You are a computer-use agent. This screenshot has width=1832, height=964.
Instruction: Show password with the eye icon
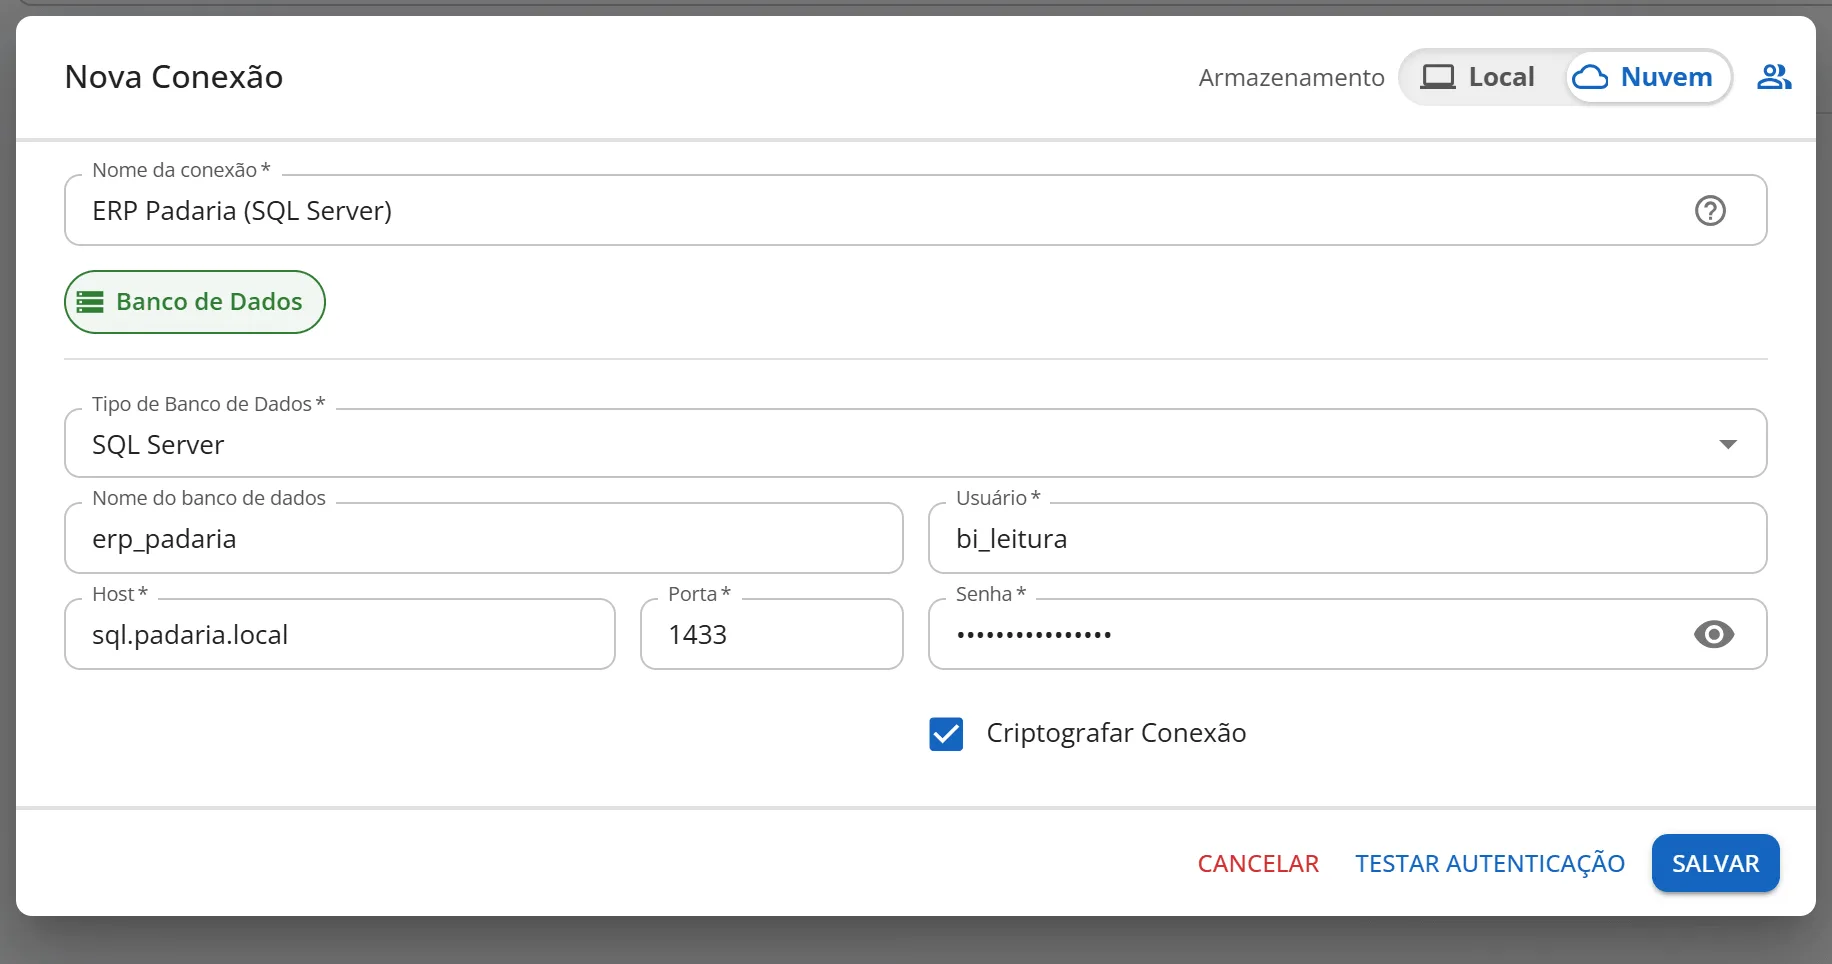[x=1714, y=634]
